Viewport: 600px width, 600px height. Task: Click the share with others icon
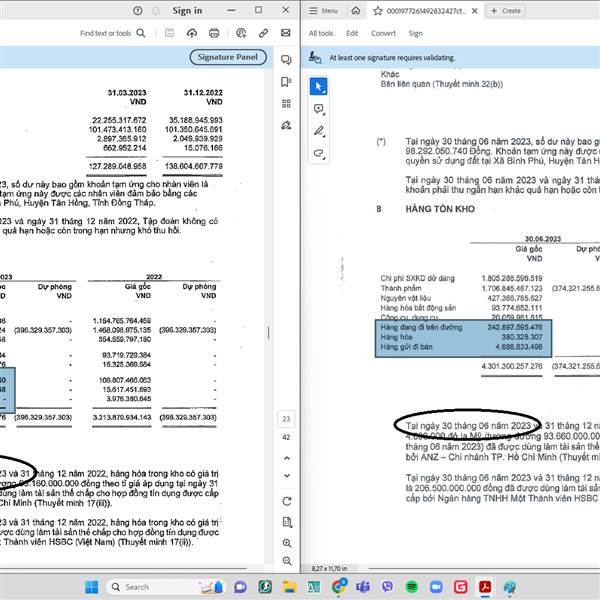241,33
